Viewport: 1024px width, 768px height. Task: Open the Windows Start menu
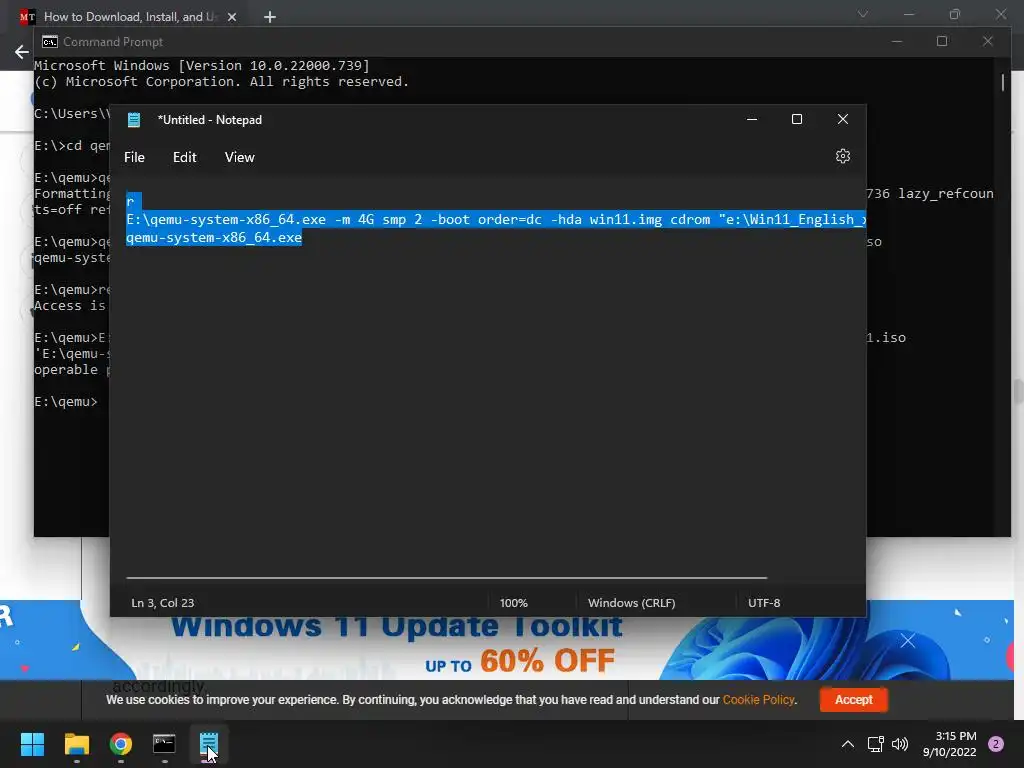click(32, 744)
